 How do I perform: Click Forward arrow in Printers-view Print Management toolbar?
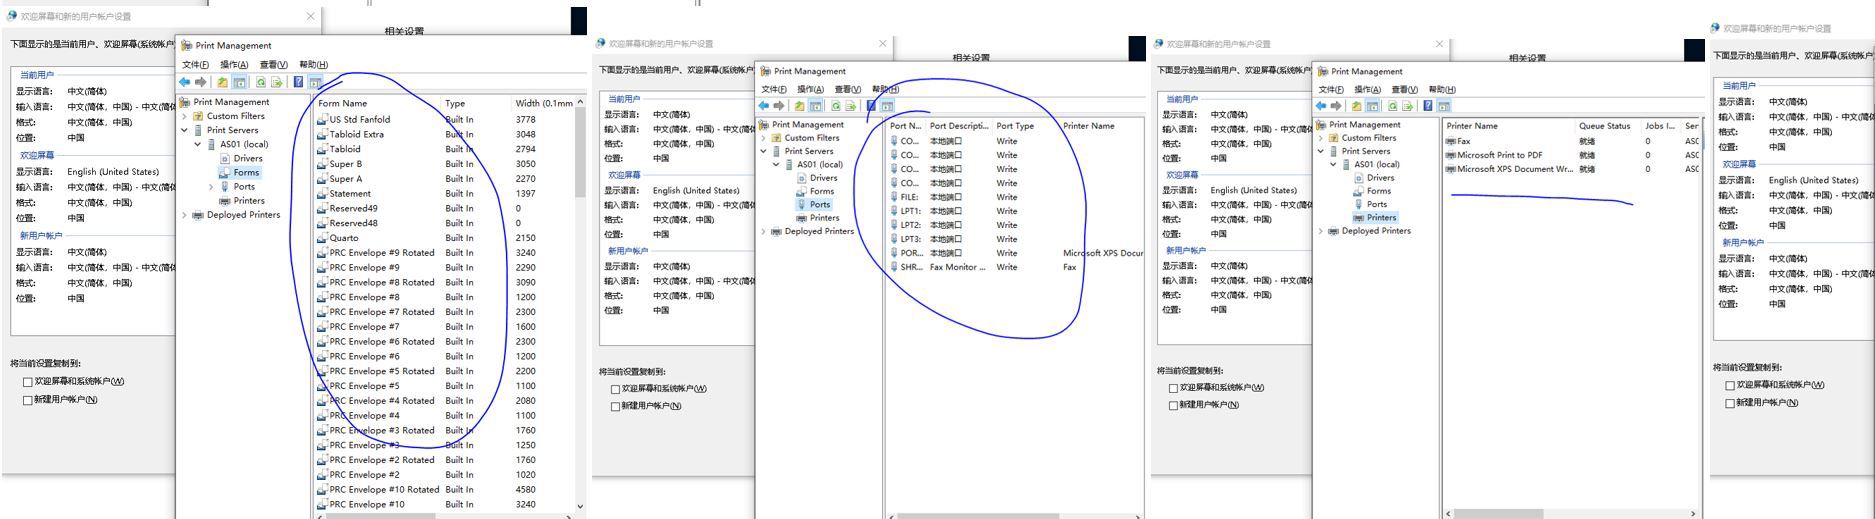click(x=1336, y=106)
